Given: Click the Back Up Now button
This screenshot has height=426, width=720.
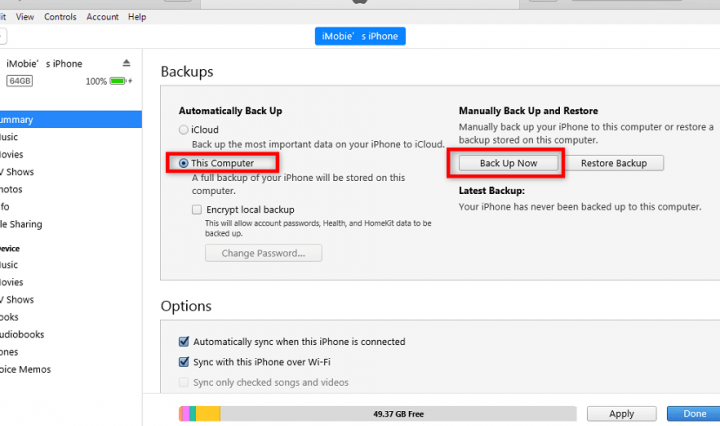Looking at the screenshot, I should click(x=508, y=163).
